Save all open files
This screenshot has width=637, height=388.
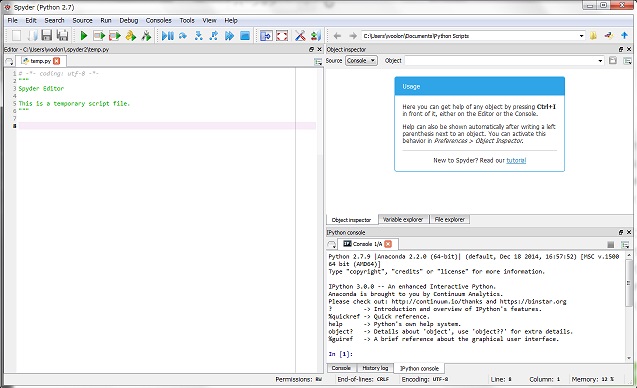tap(62, 36)
